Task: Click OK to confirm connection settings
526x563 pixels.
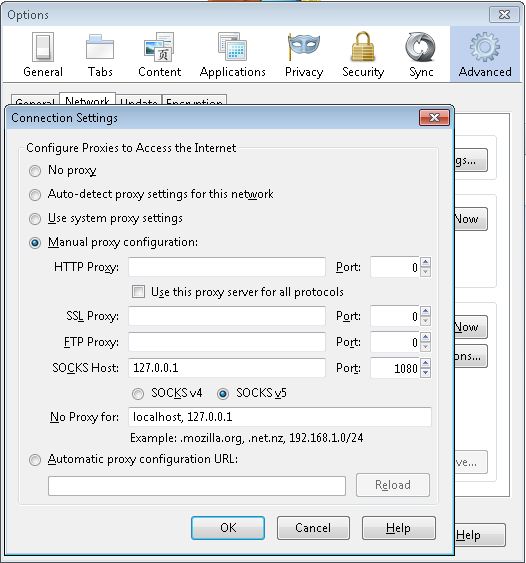Action: coord(228,528)
